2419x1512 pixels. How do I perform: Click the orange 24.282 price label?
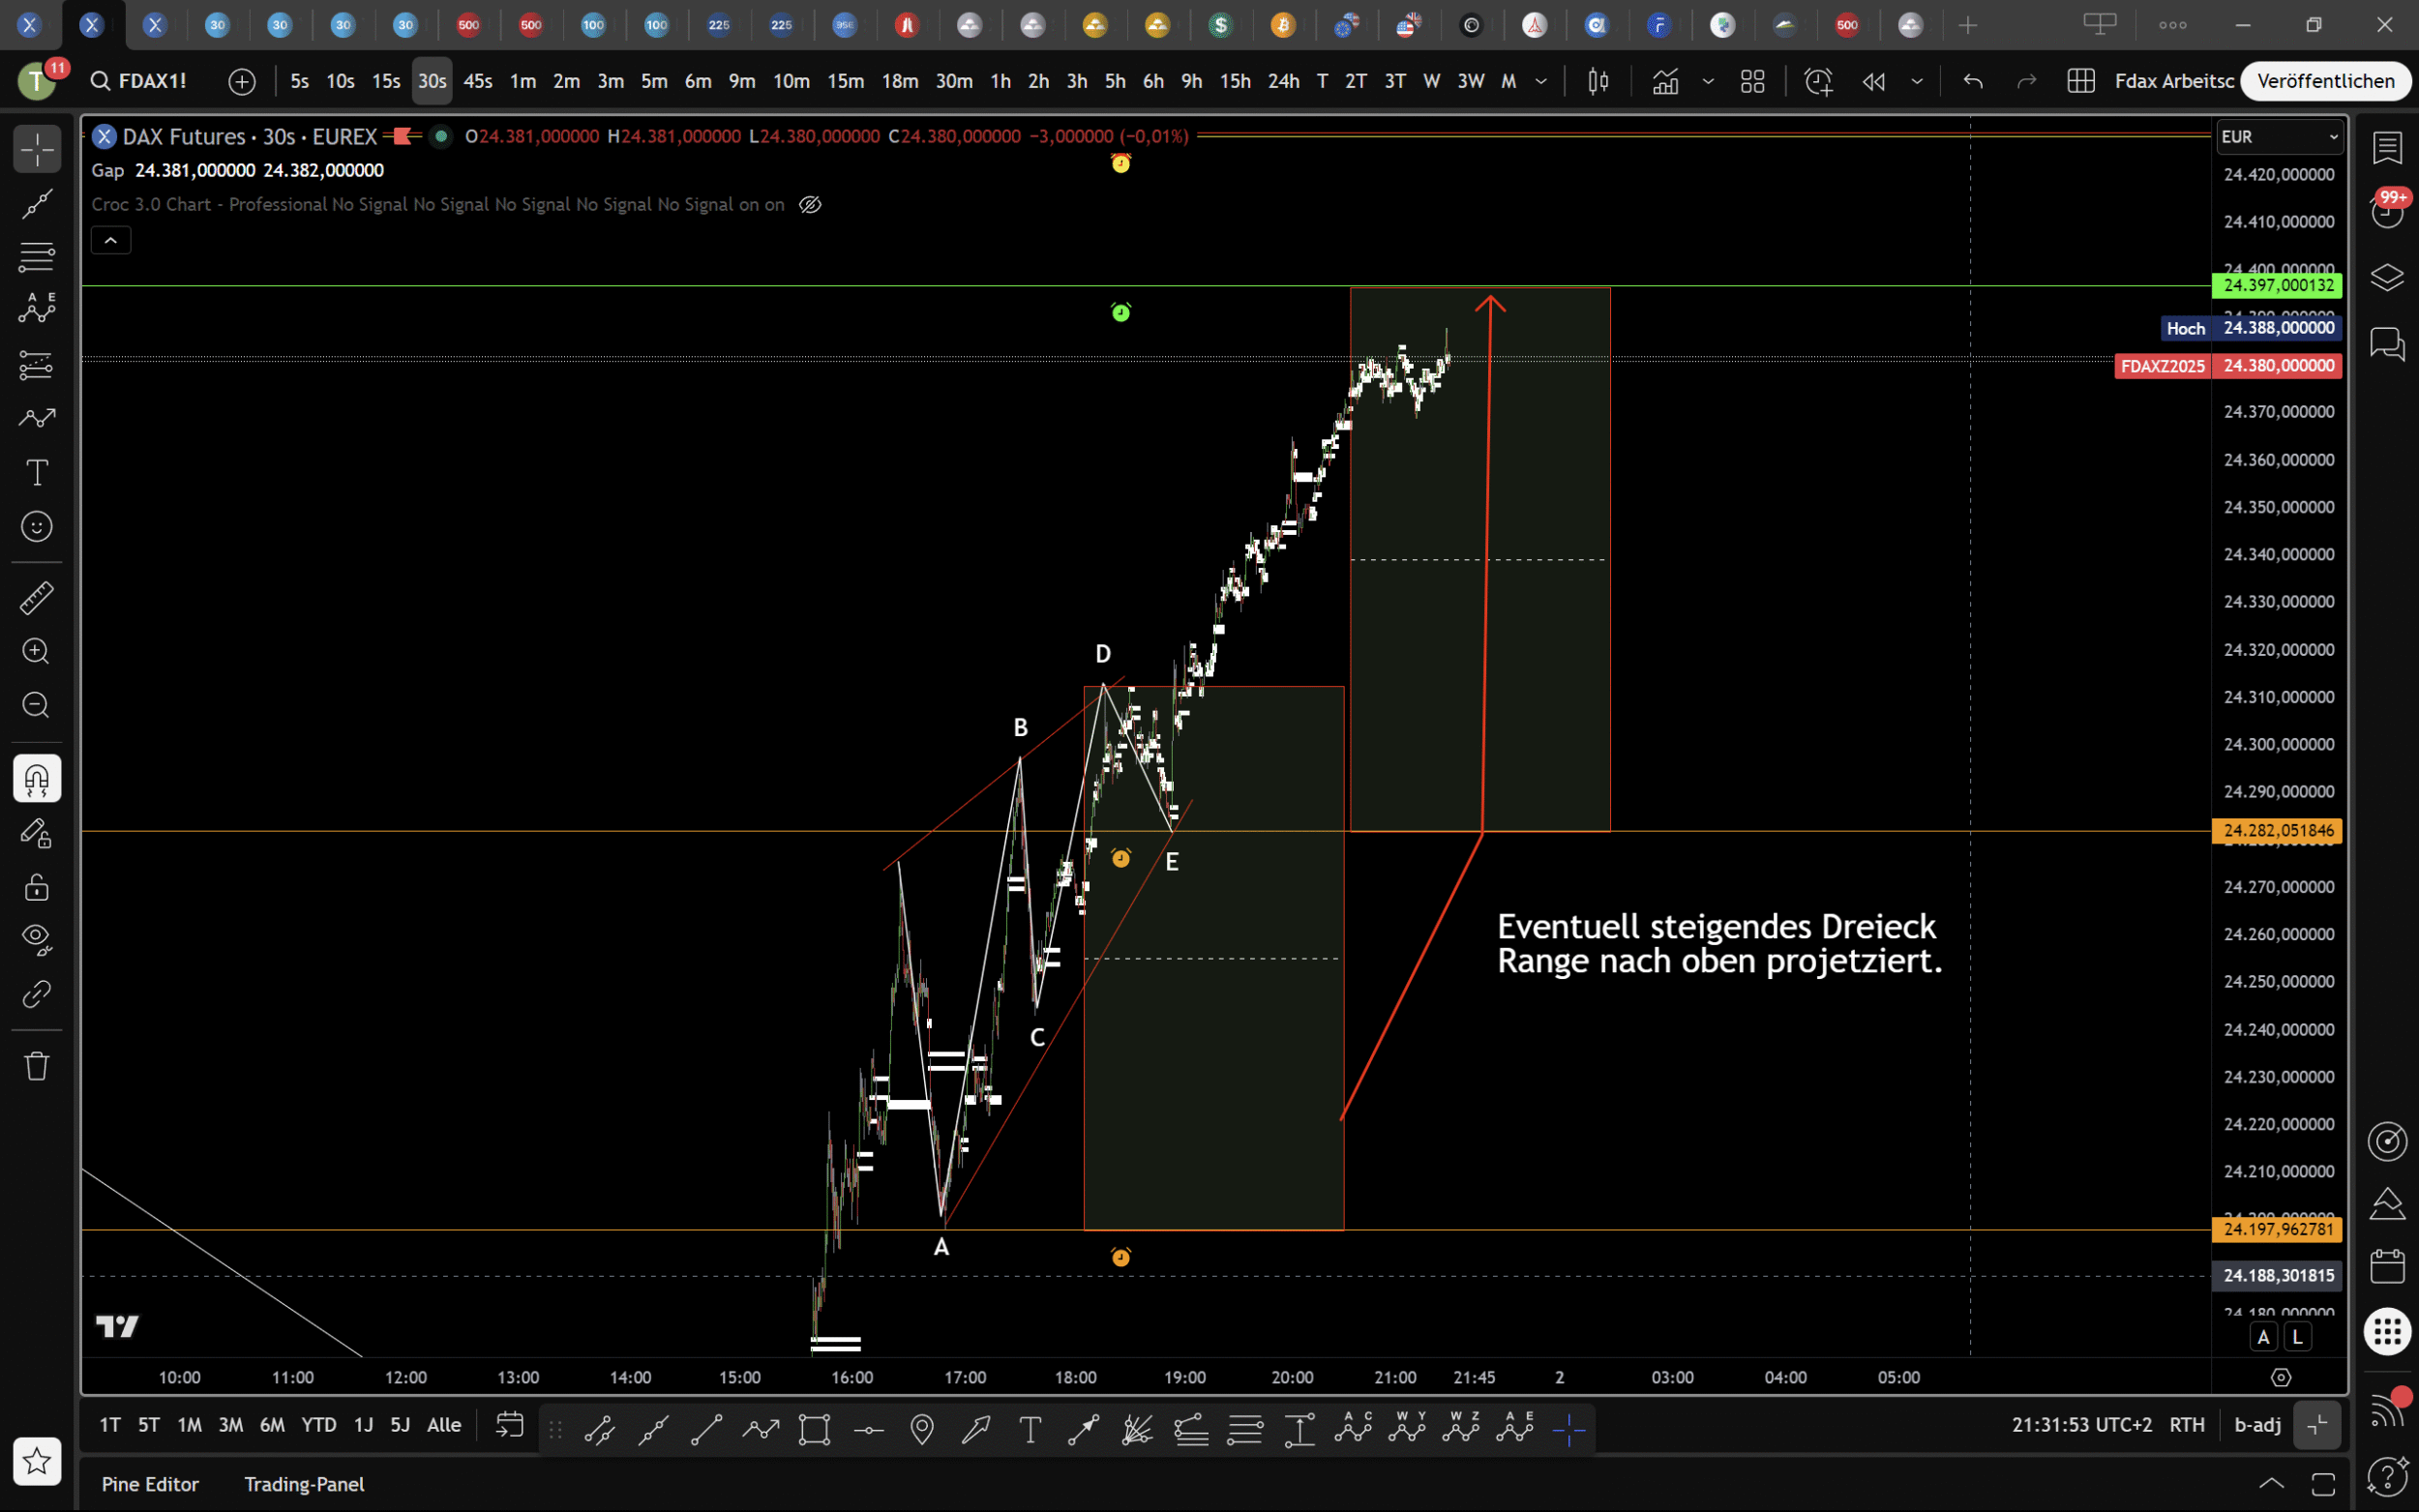point(2277,830)
